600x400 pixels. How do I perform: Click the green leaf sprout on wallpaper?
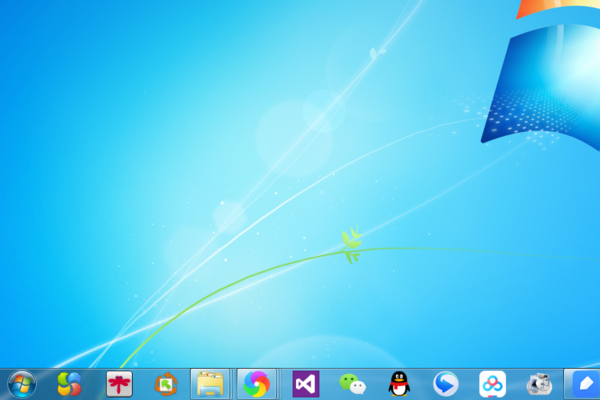click(x=351, y=245)
